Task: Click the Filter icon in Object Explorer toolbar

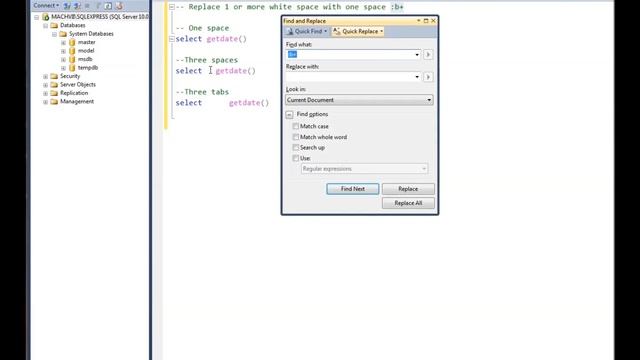Action: [x=98, y=6]
